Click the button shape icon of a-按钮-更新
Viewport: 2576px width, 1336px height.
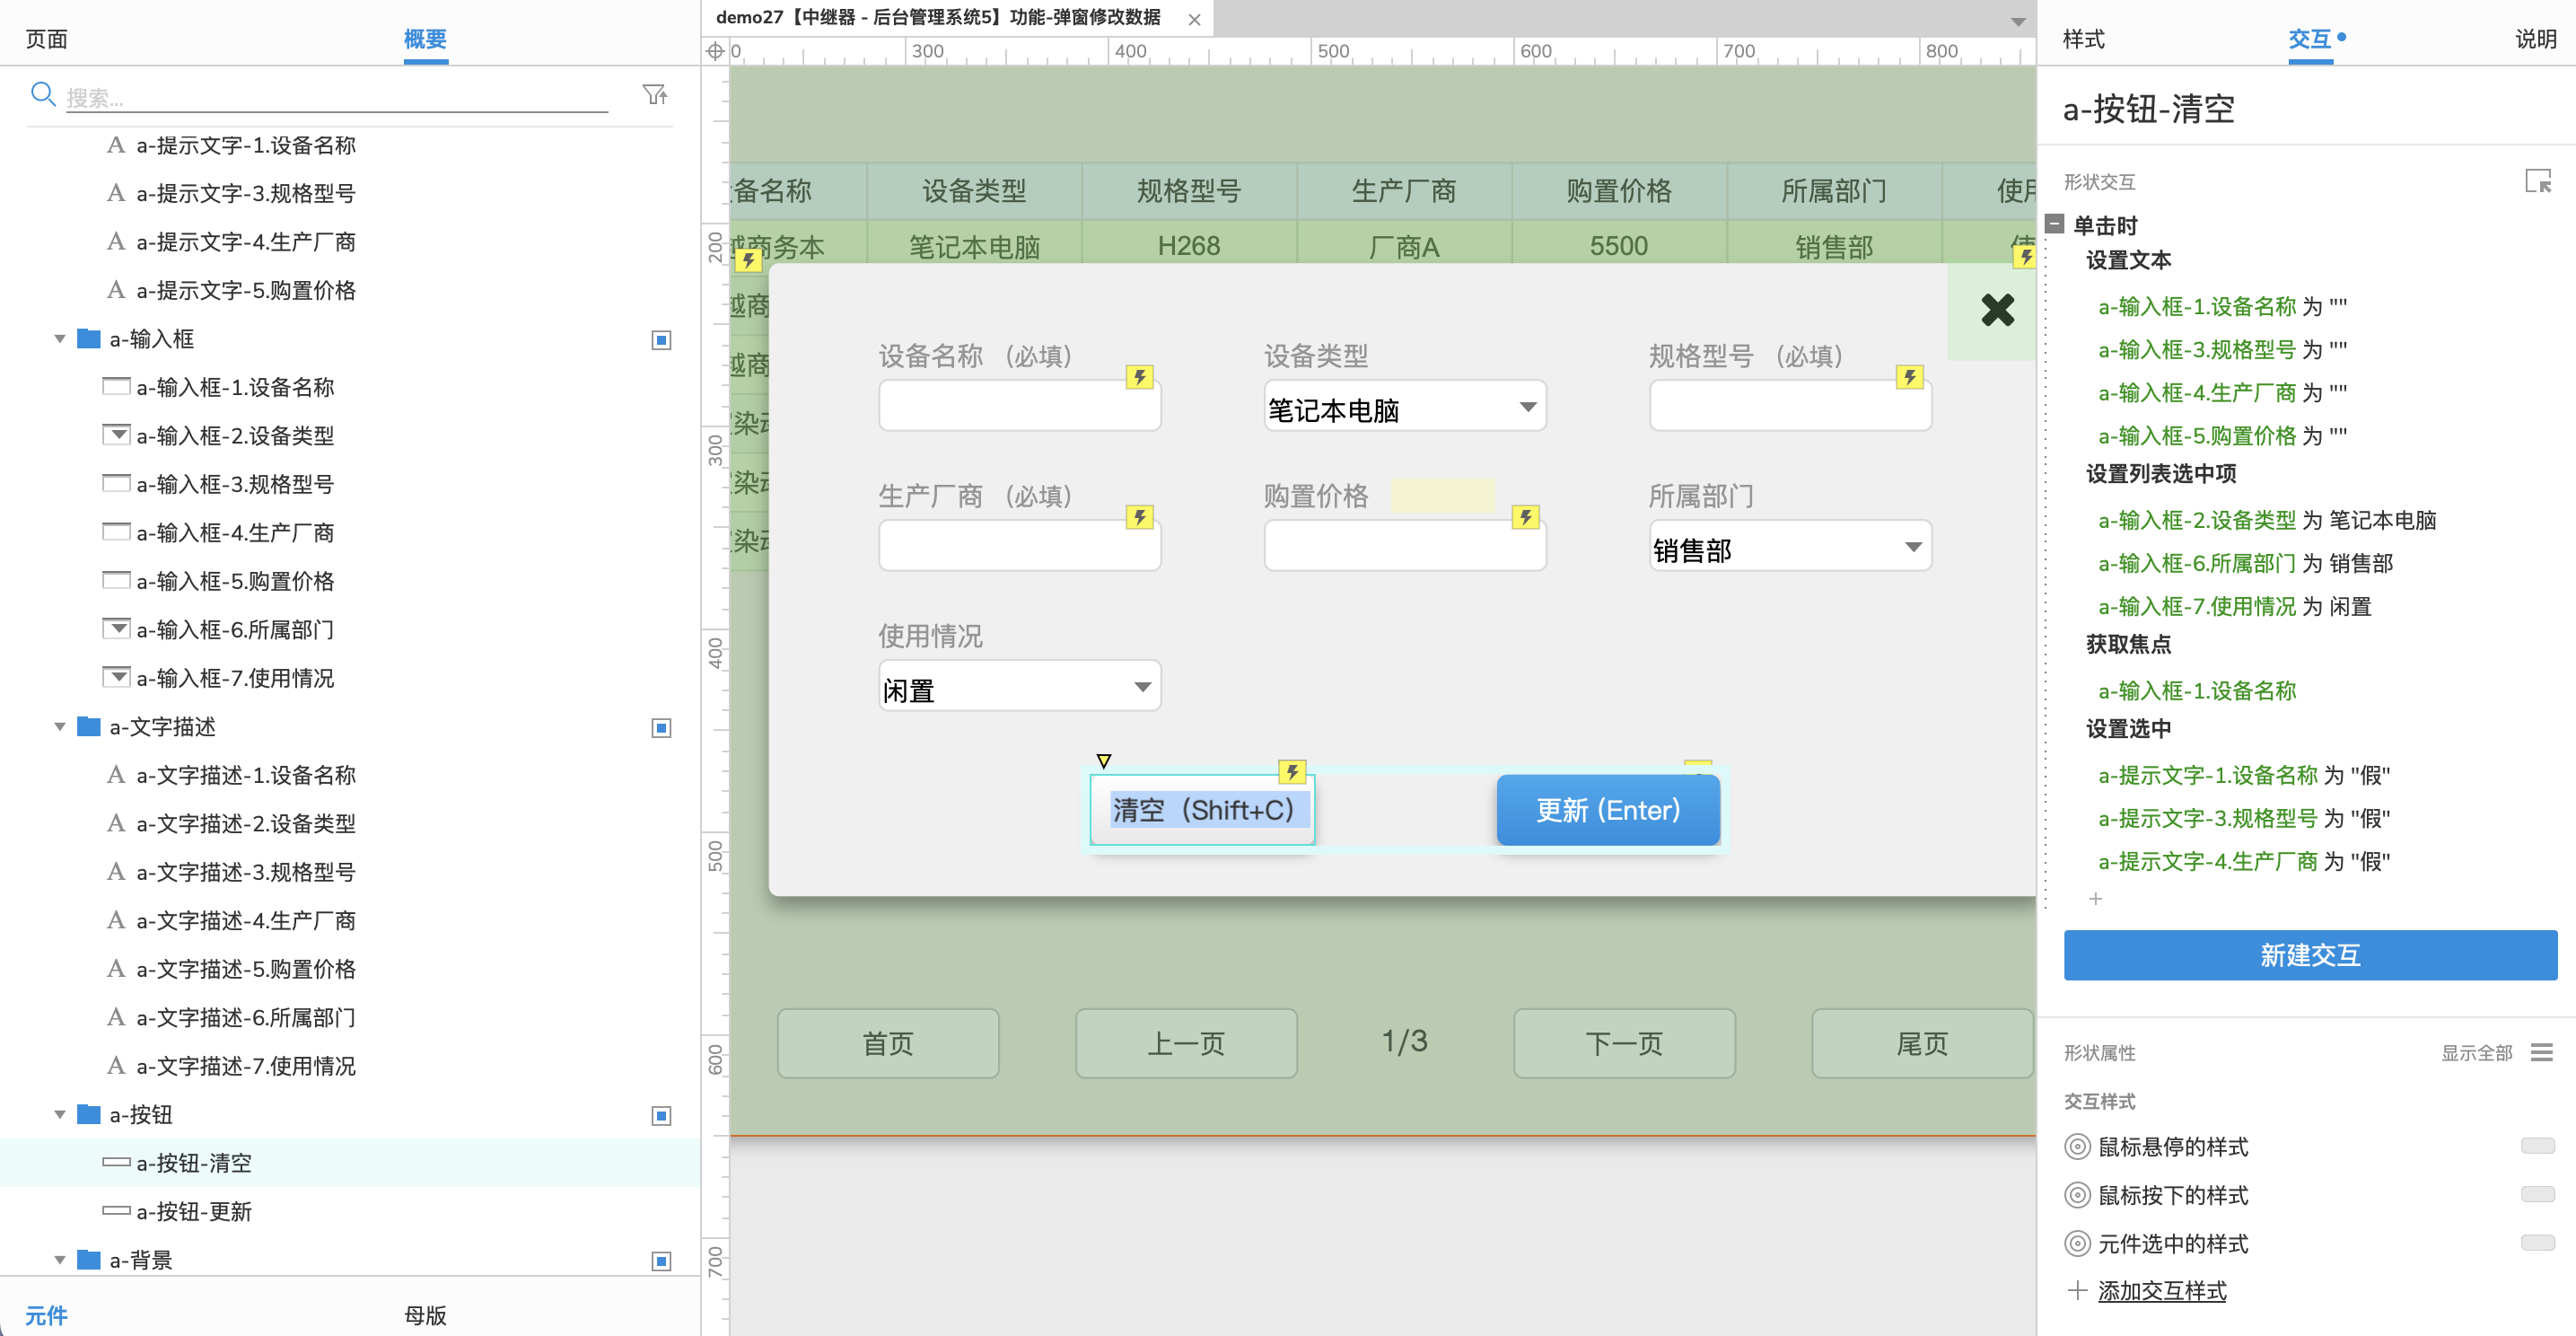click(x=116, y=1211)
